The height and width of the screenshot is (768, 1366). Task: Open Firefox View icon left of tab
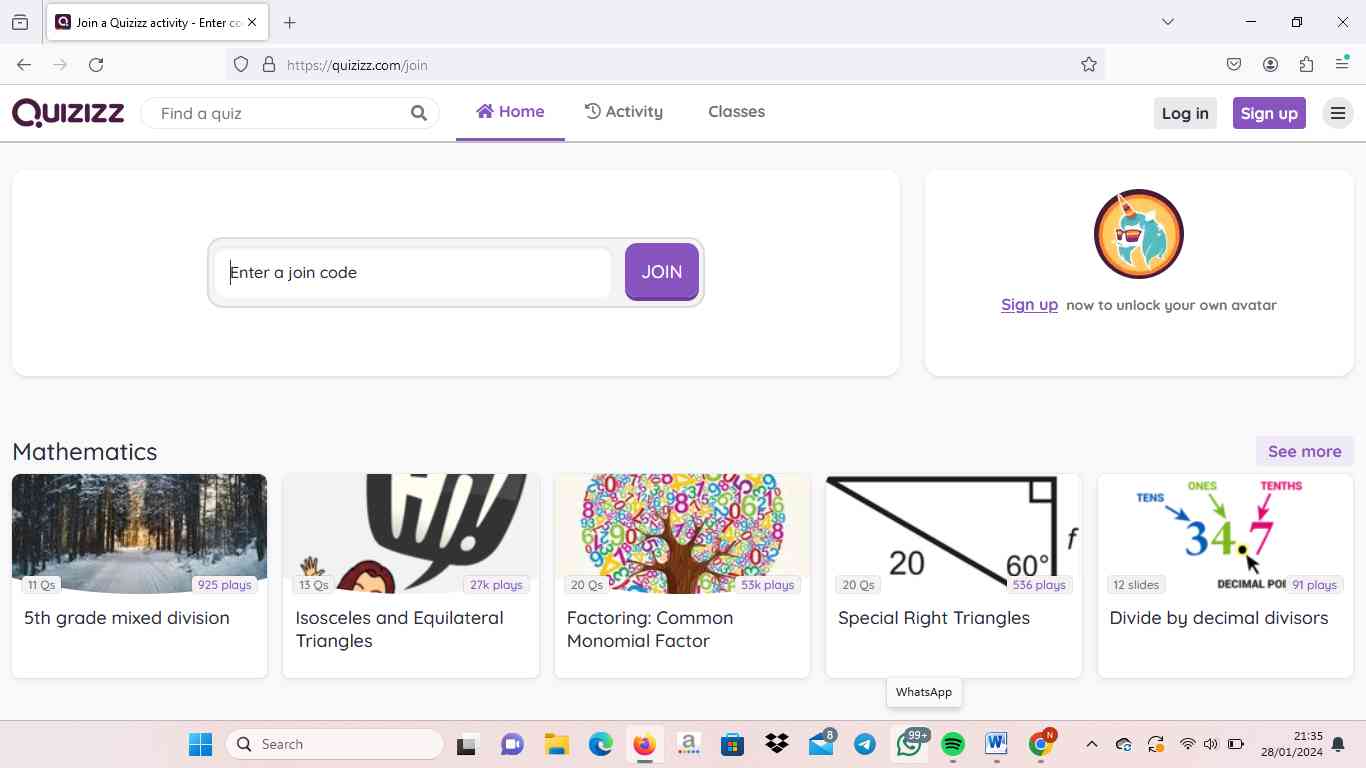[20, 22]
